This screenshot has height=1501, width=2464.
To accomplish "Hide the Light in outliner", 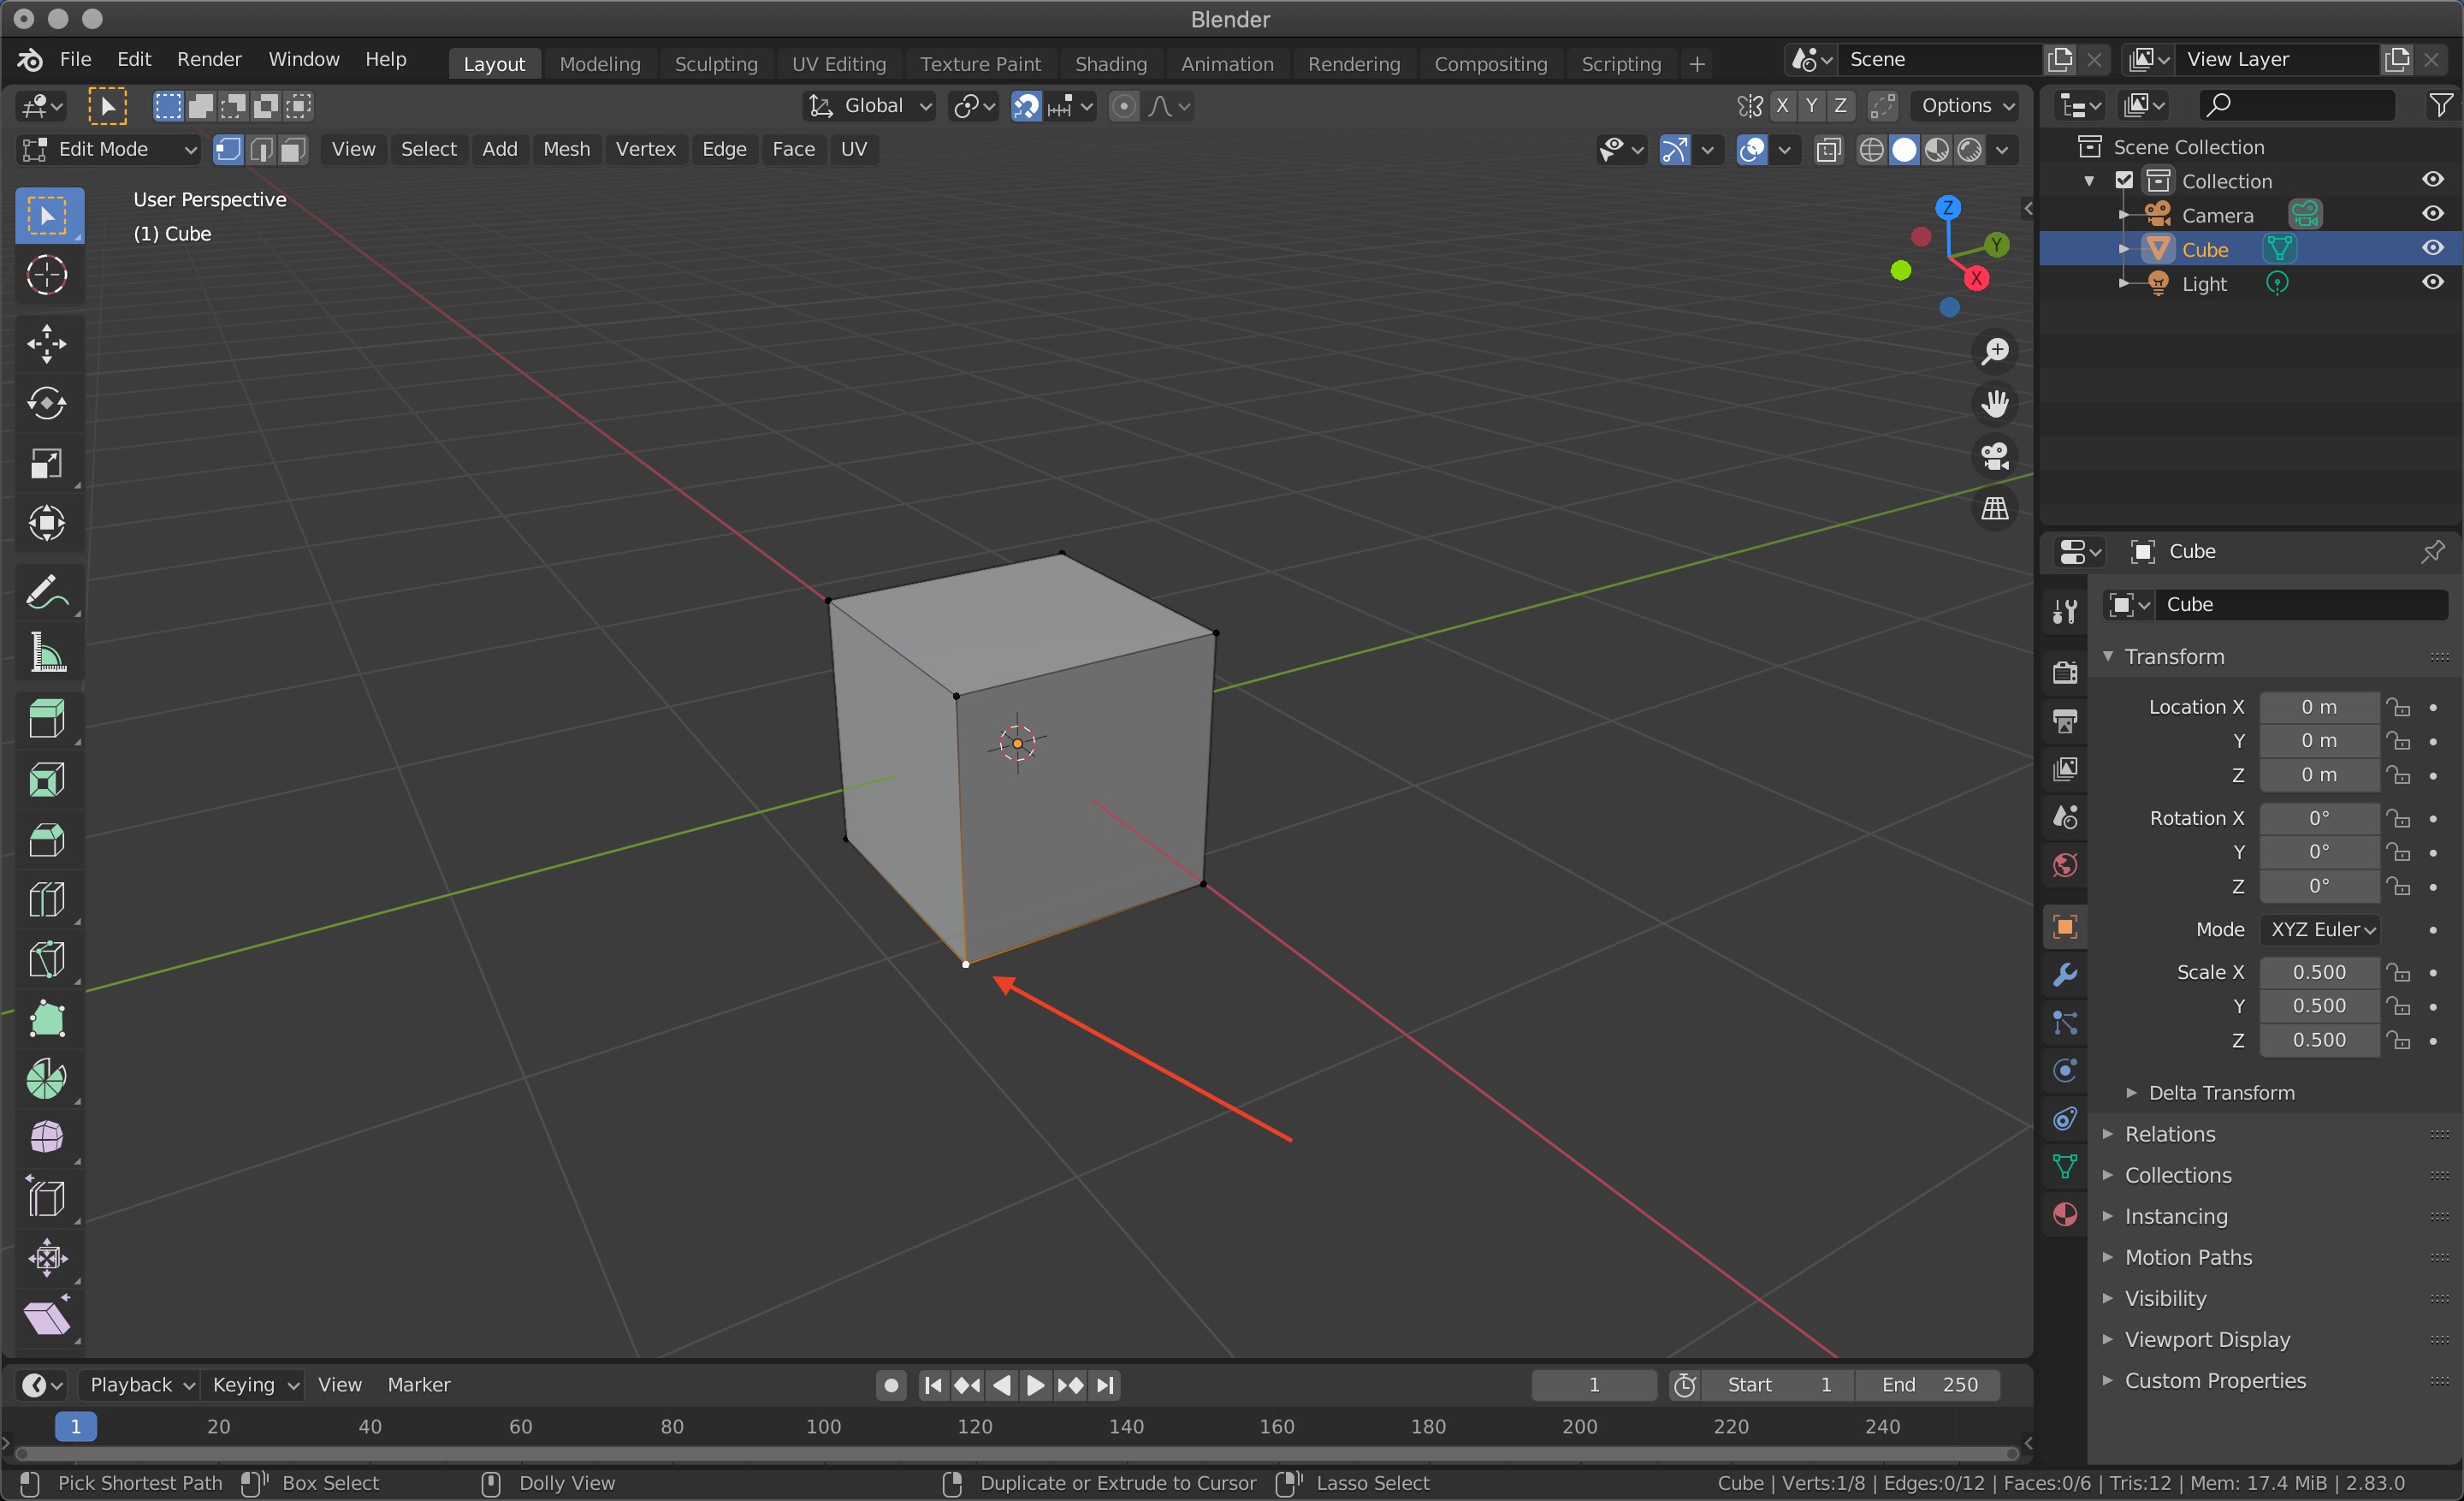I will coord(2433,283).
